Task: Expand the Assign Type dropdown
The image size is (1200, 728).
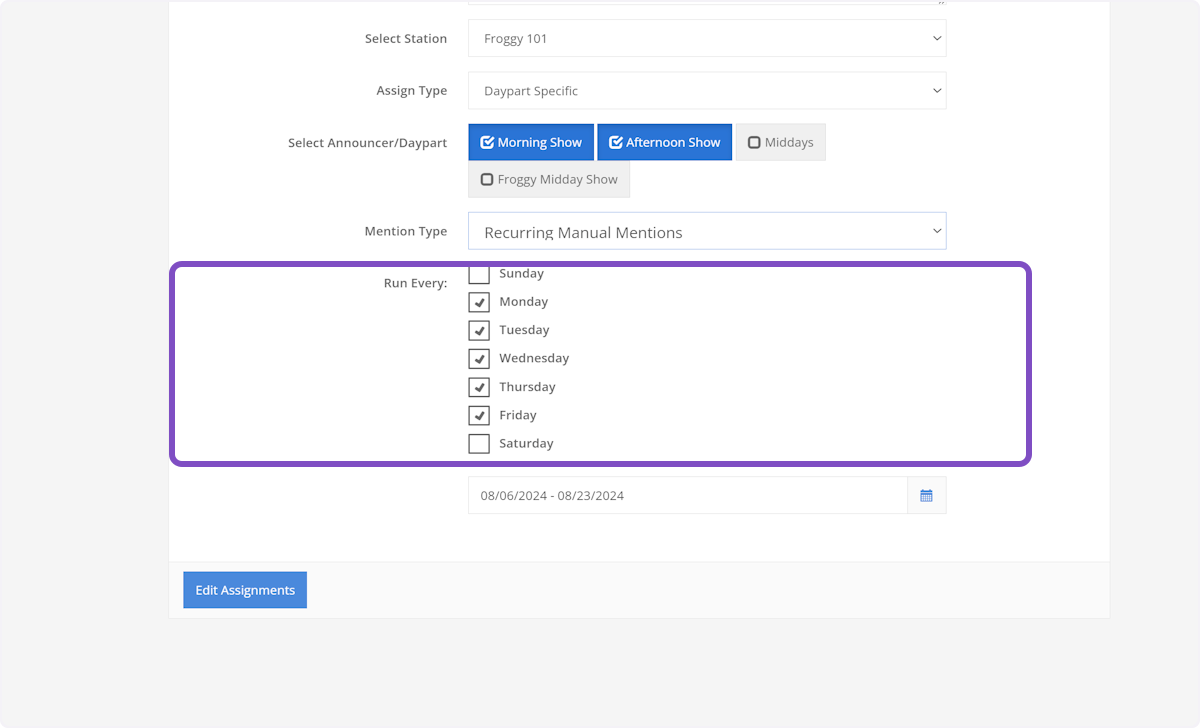Action: [706, 91]
